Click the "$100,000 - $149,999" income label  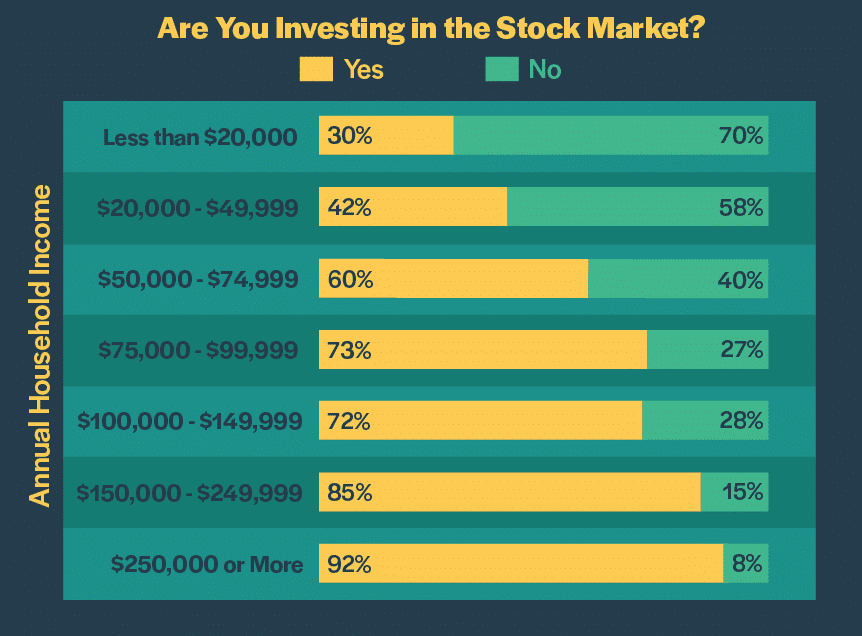click(190, 422)
